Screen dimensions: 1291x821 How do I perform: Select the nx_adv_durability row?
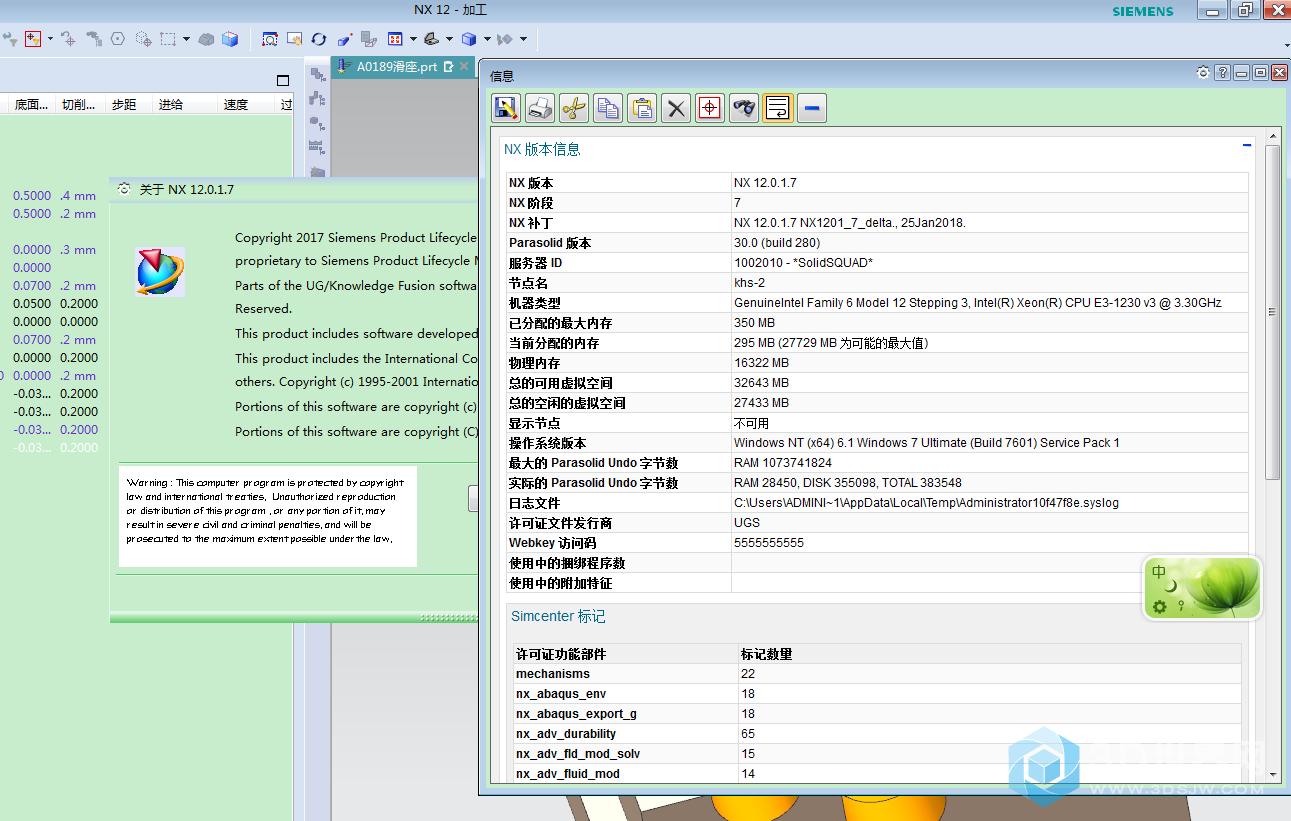click(x=877, y=734)
